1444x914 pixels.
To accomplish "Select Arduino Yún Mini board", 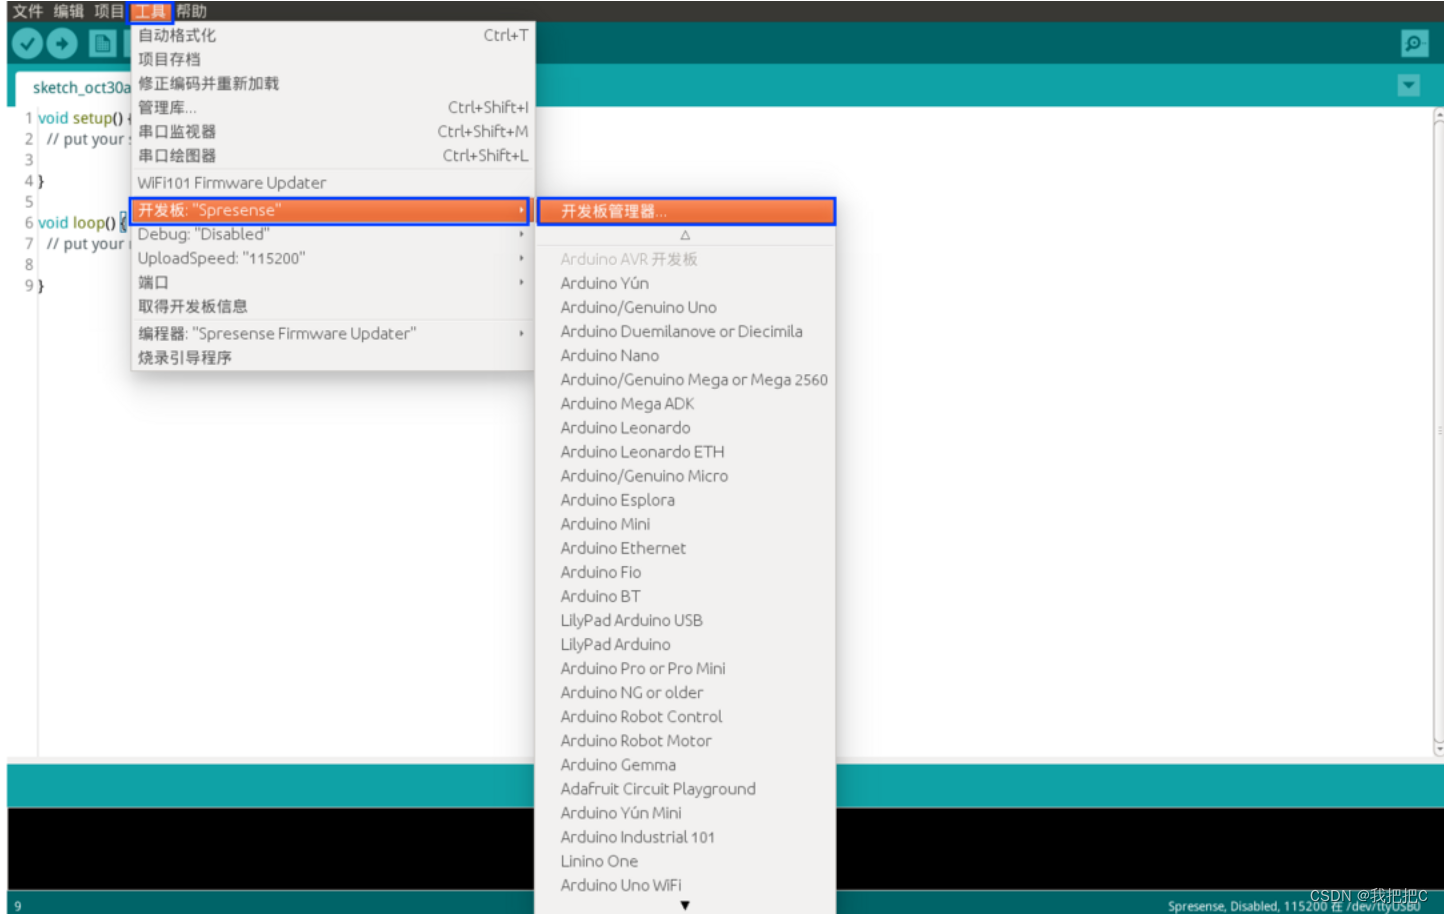I will 685,813.
